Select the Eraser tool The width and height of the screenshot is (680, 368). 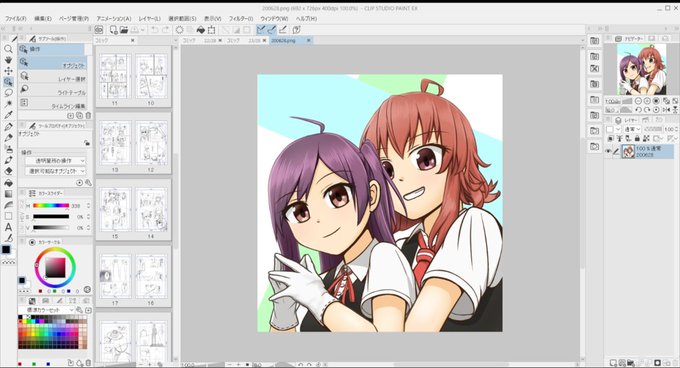pos(8,171)
